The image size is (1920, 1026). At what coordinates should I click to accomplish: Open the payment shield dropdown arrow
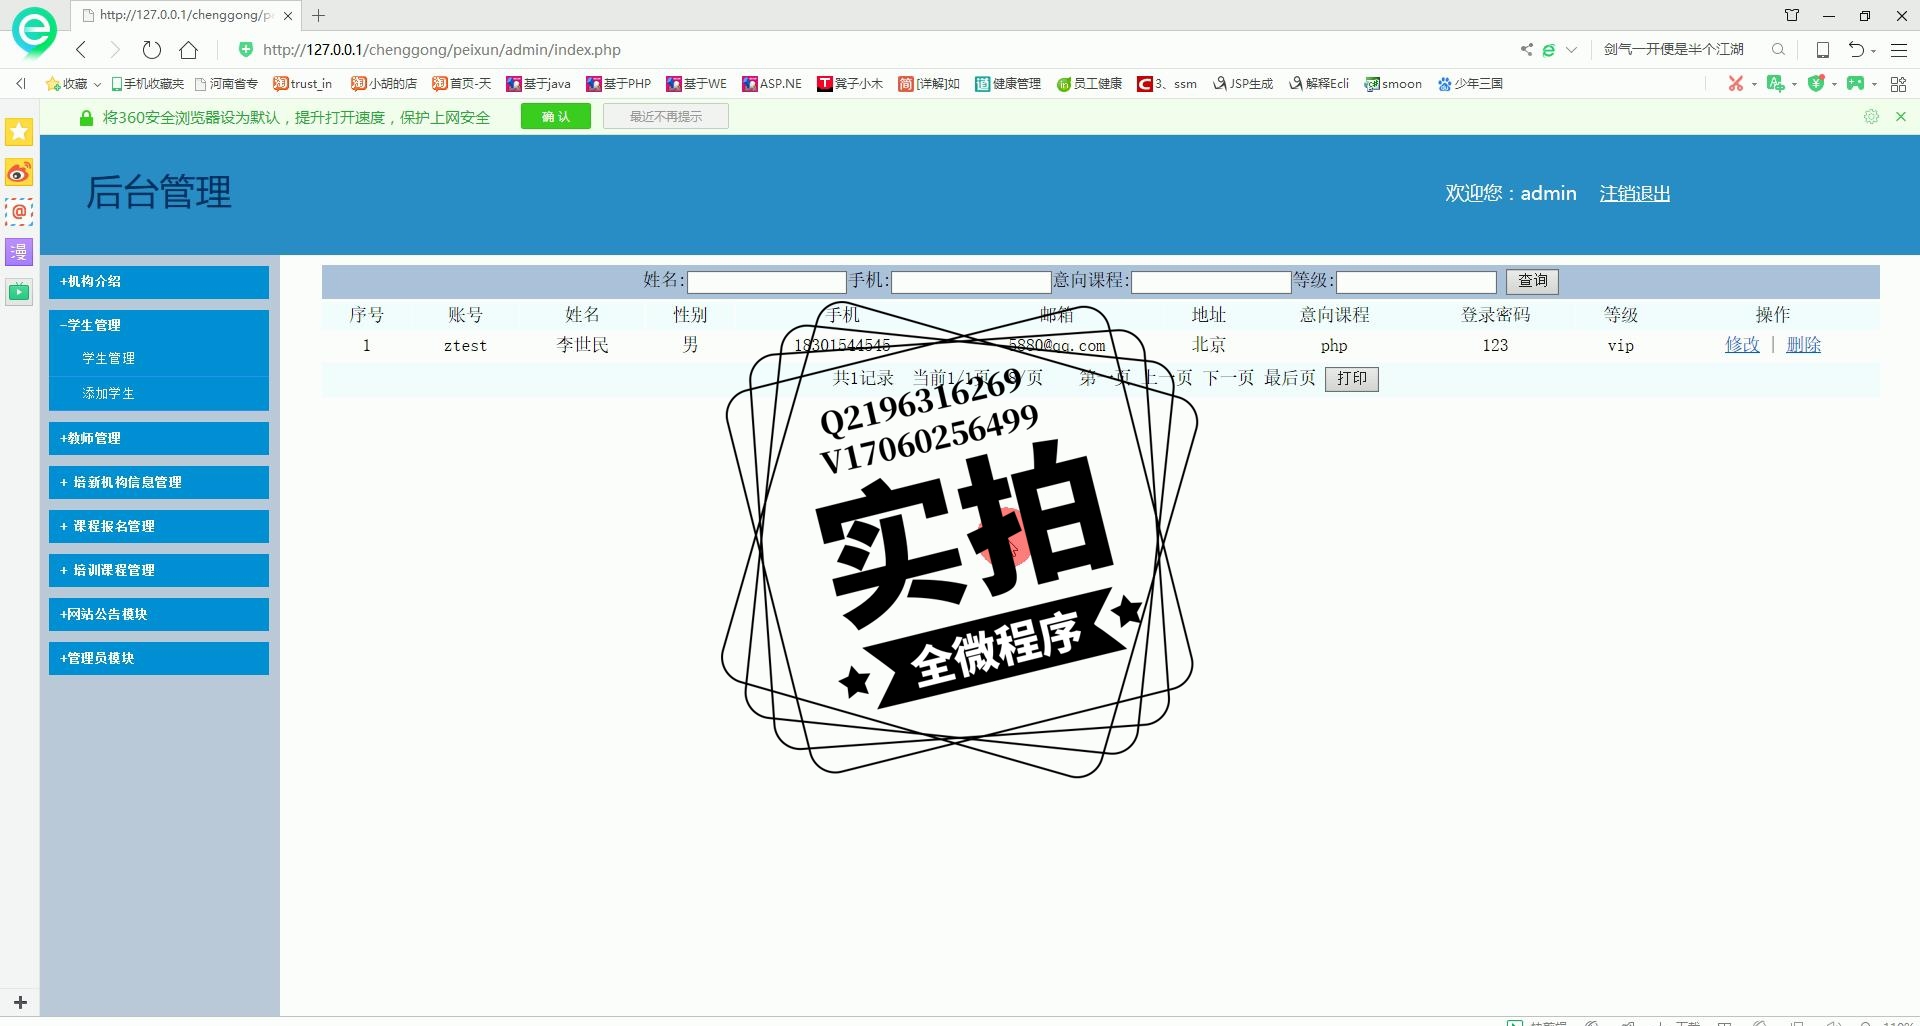click(x=1834, y=84)
